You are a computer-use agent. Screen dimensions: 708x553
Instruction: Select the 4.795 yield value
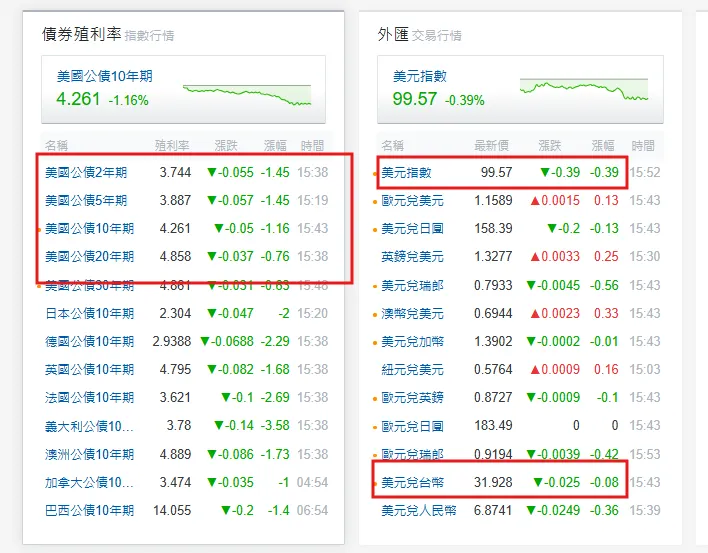(x=175, y=369)
